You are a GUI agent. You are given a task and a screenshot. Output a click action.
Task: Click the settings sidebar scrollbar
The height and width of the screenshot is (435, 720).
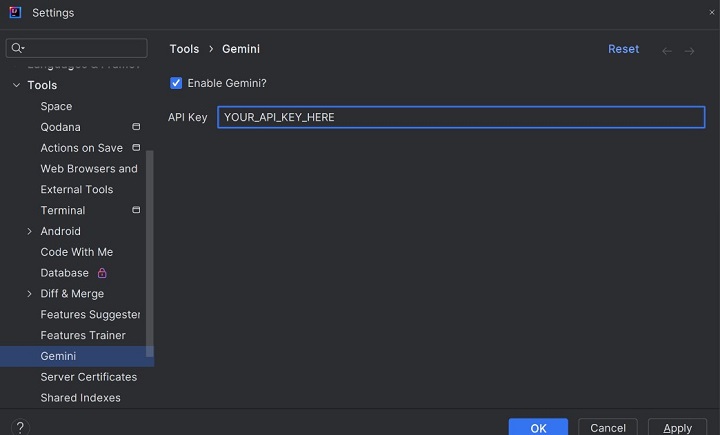[150, 250]
